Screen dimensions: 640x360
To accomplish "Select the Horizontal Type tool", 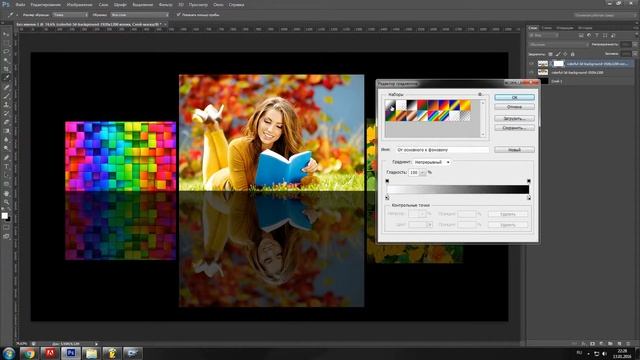I will (x=6, y=167).
